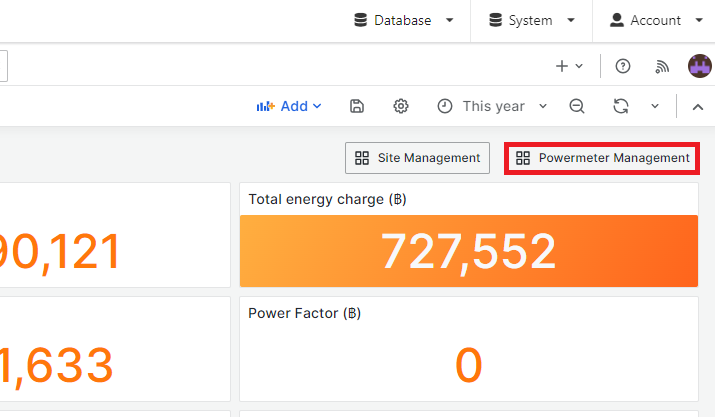The height and width of the screenshot is (417, 715).
Task: Open the news feed RSS icon
Action: coord(662,67)
